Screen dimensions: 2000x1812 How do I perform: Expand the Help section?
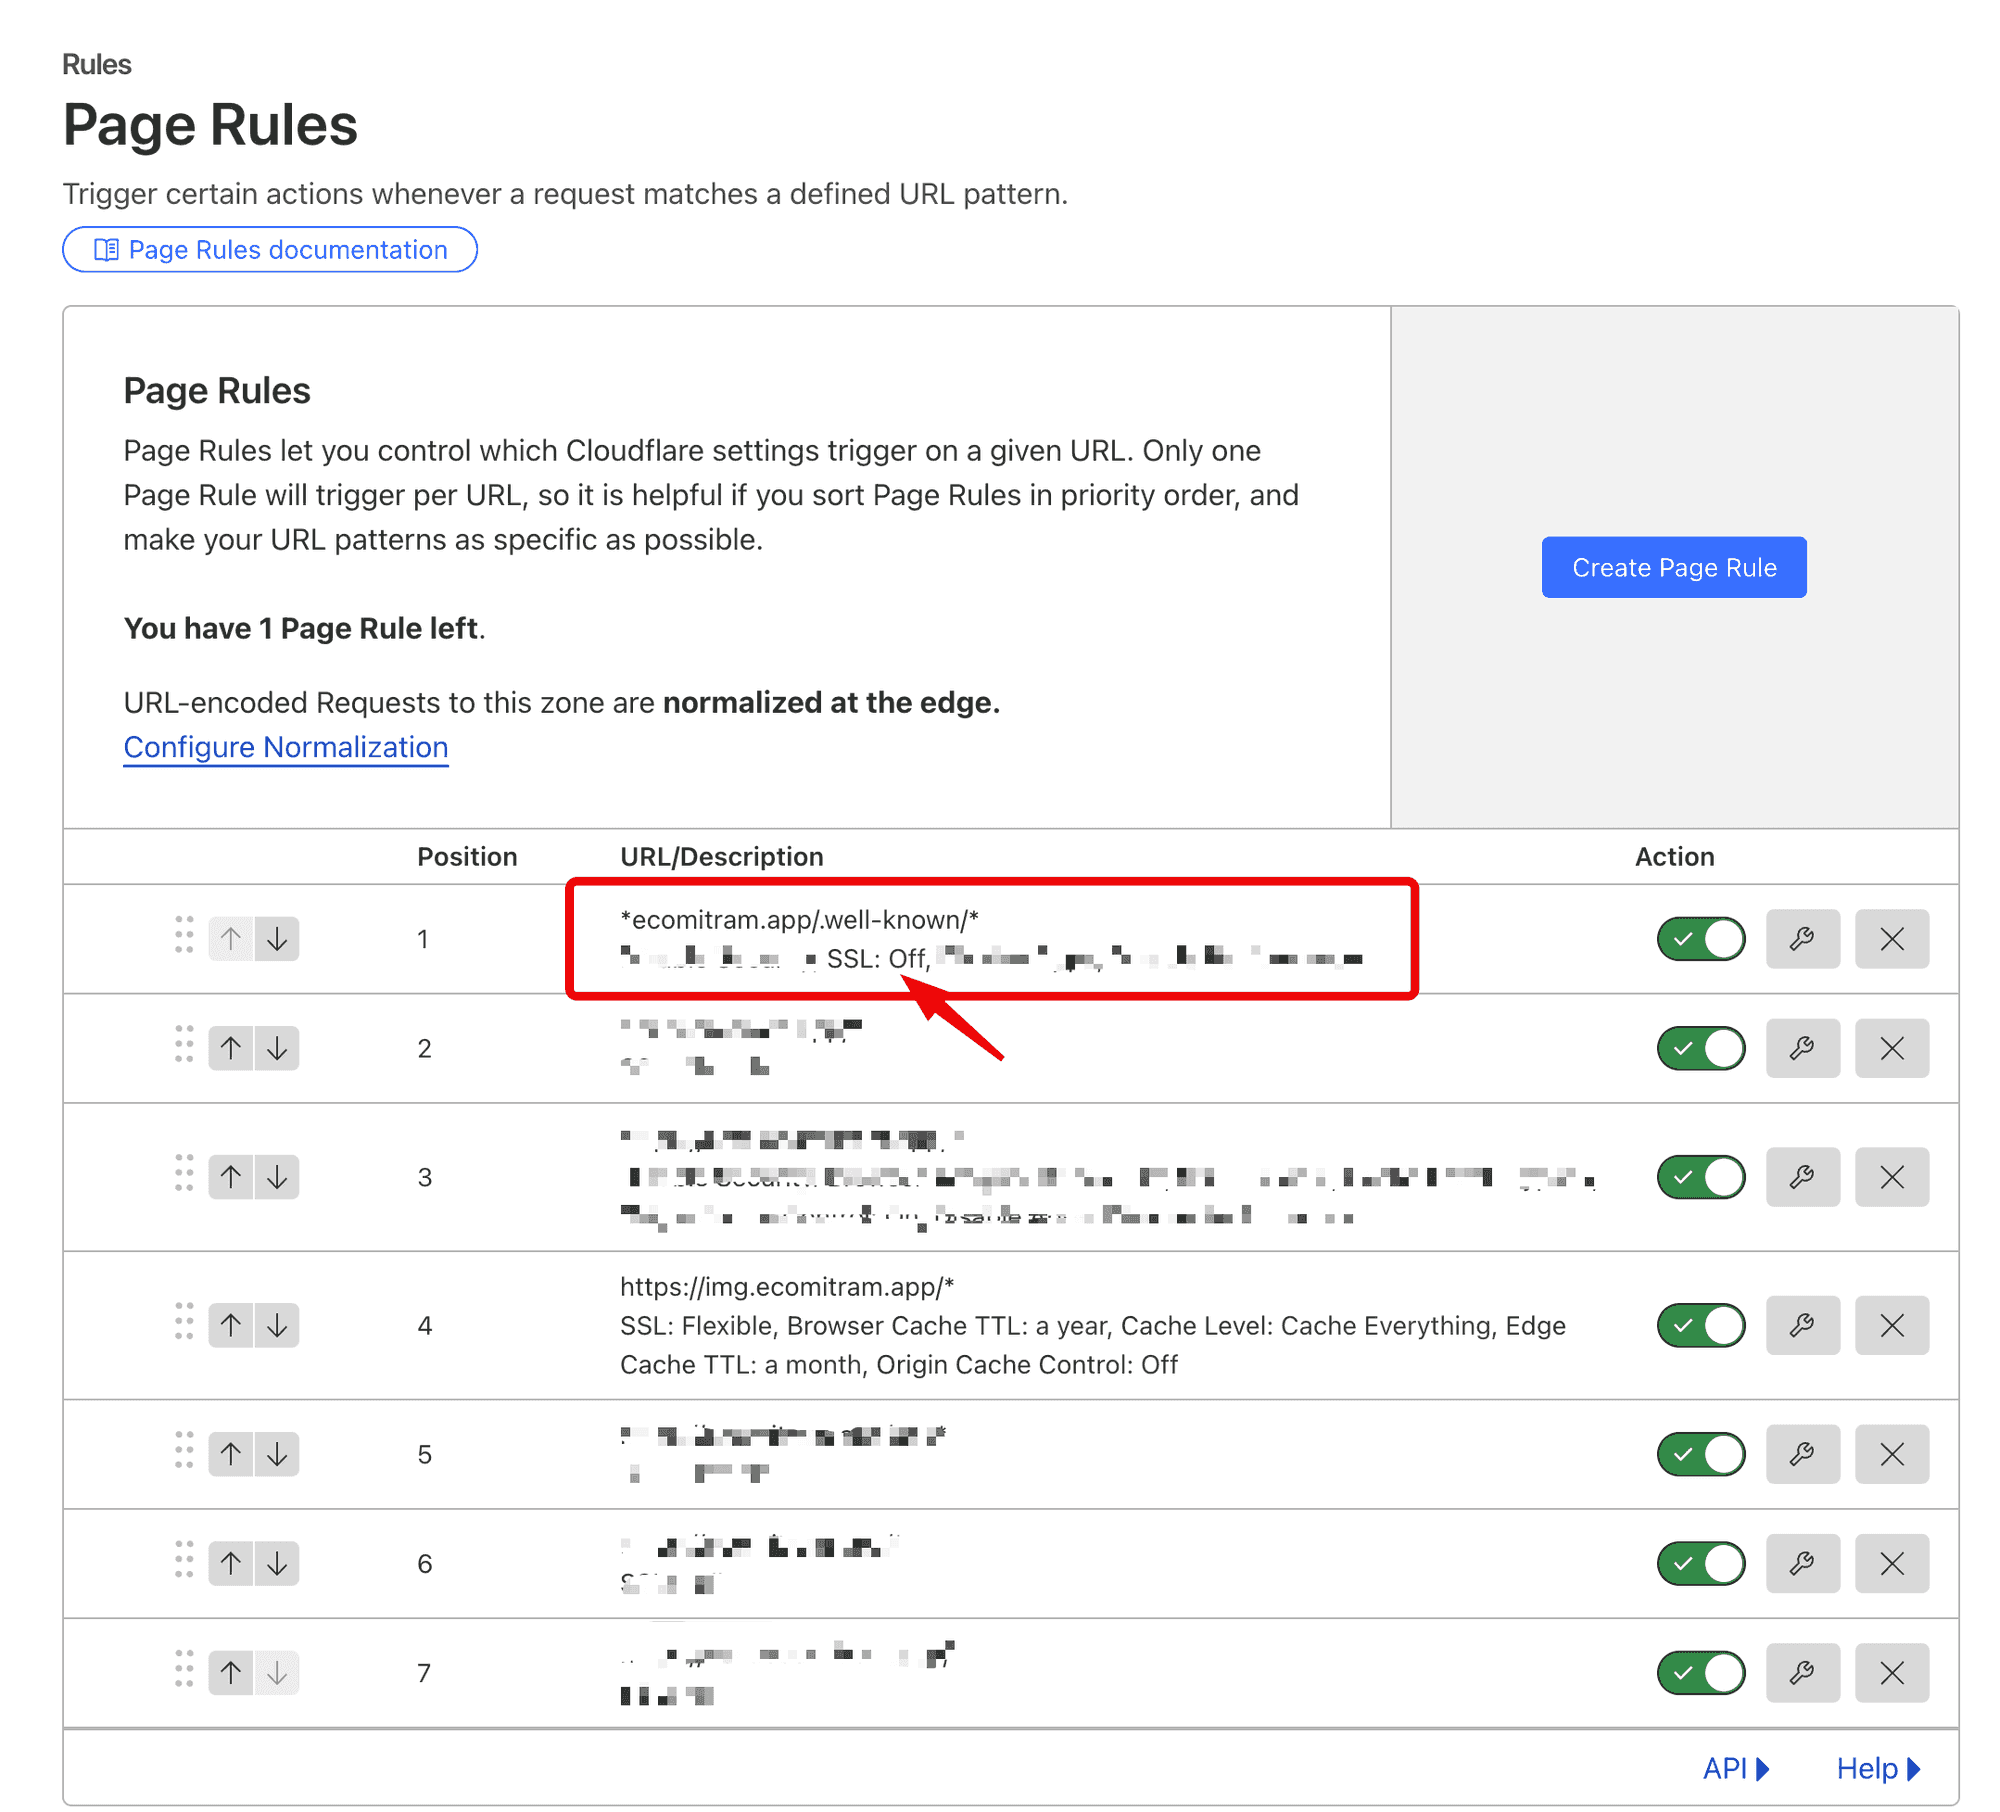point(1878,1768)
